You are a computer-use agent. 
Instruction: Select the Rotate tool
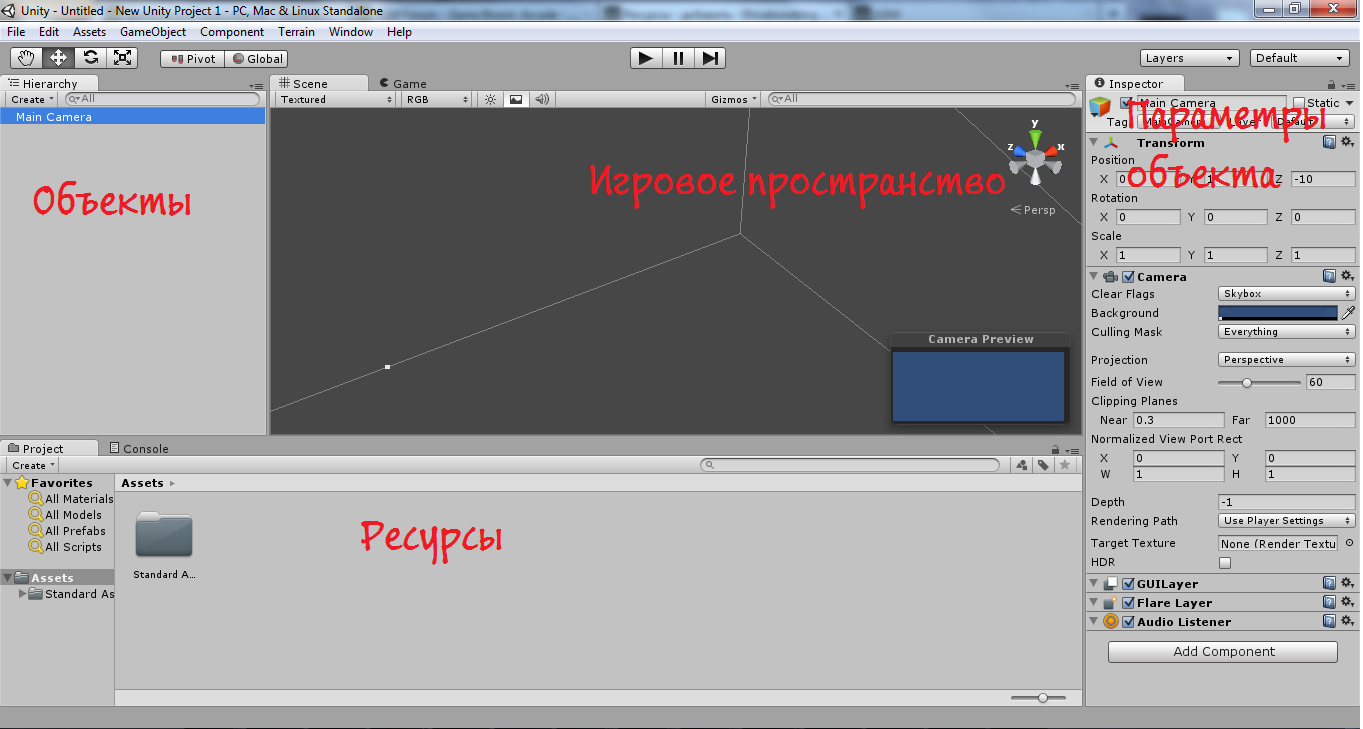point(90,58)
